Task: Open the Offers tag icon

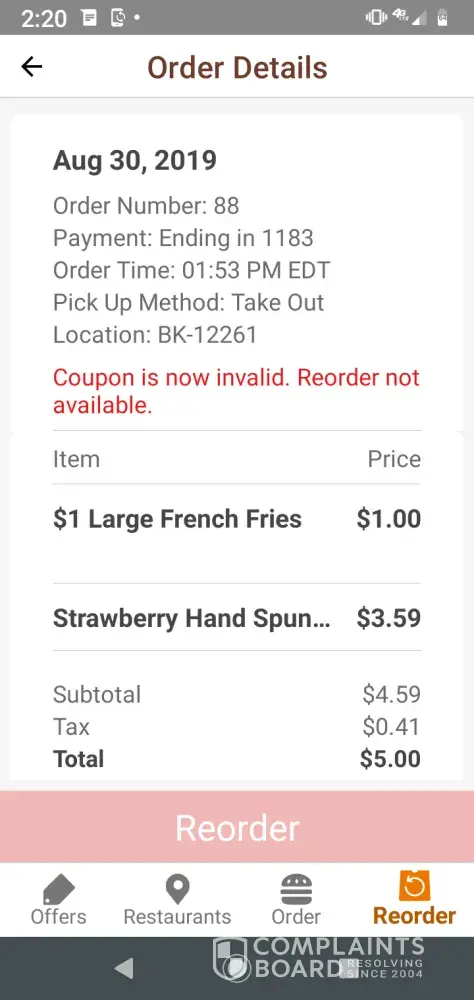Action: [59, 889]
